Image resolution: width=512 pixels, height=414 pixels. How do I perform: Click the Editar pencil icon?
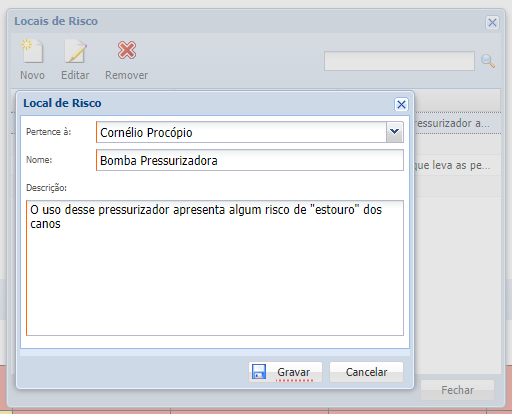(75, 51)
